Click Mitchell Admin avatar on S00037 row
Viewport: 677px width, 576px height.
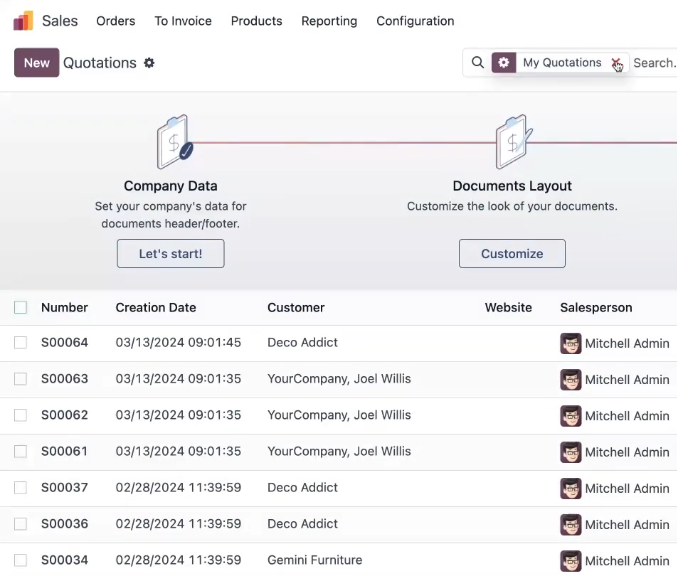pyautogui.click(x=570, y=488)
